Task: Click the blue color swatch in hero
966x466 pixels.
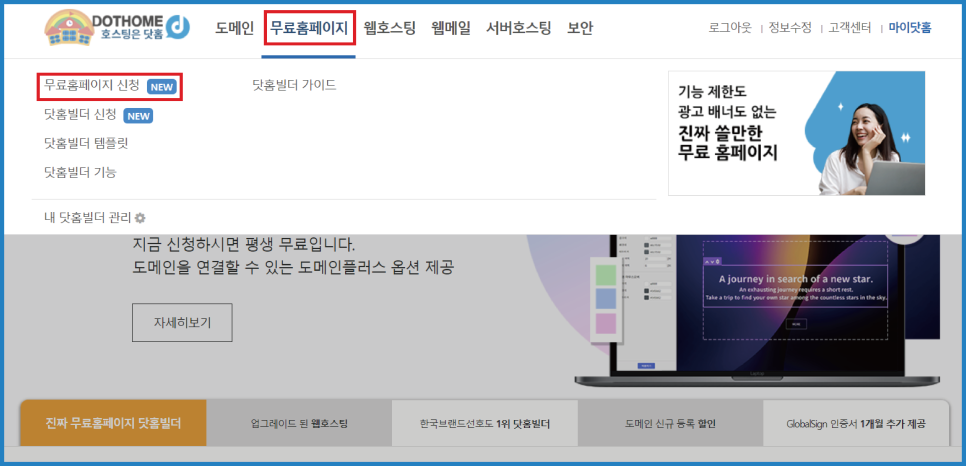Action: pos(607,300)
